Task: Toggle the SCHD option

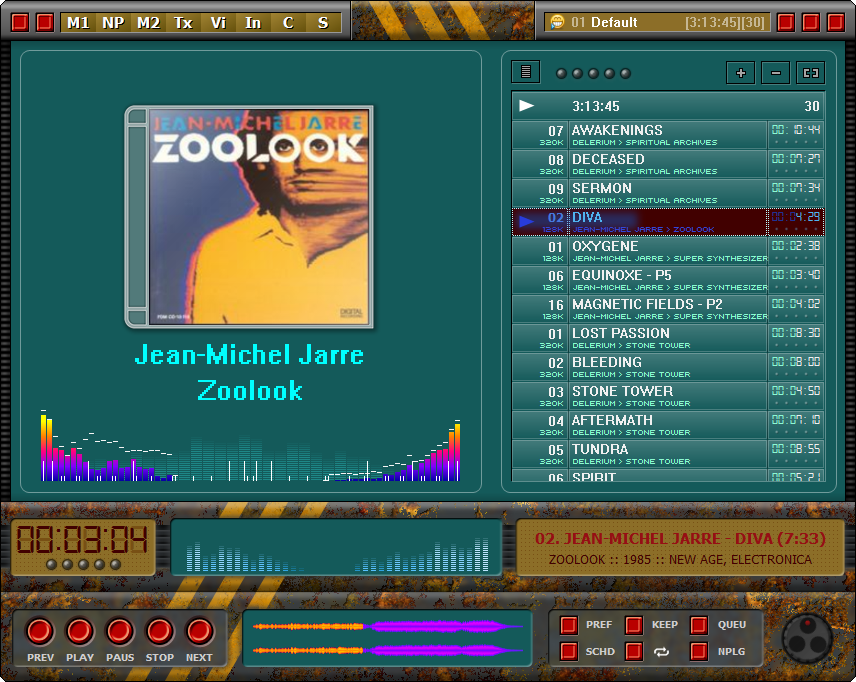Action: coord(569,652)
